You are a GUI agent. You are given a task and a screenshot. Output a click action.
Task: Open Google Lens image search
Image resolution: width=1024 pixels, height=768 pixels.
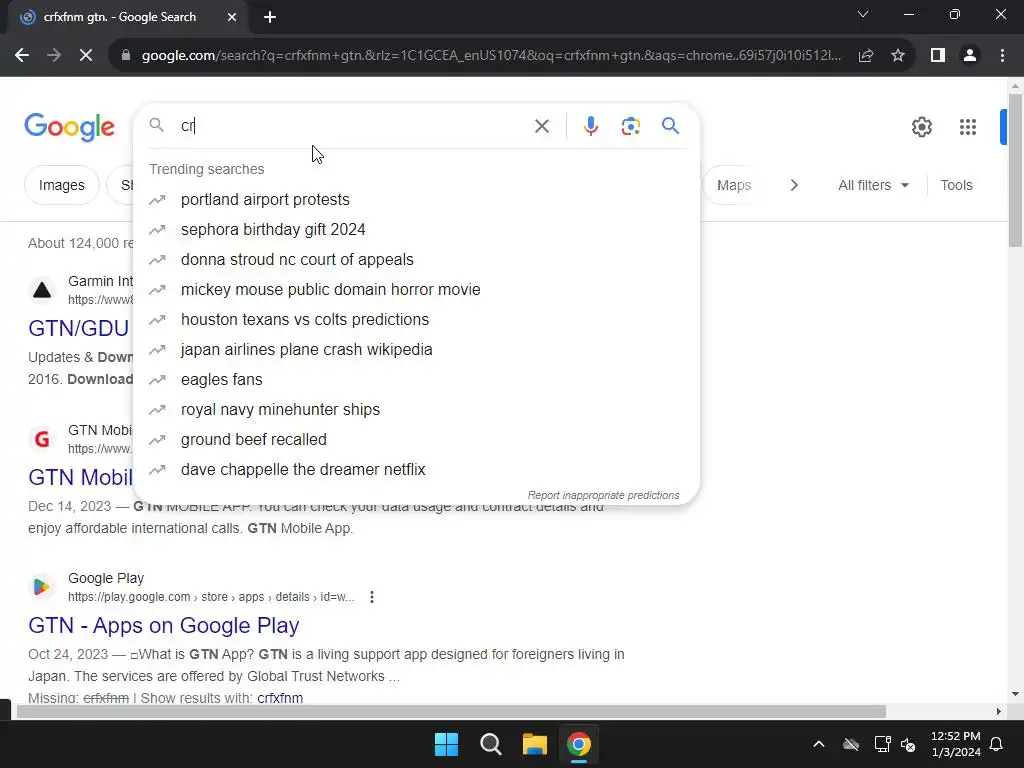click(x=630, y=126)
